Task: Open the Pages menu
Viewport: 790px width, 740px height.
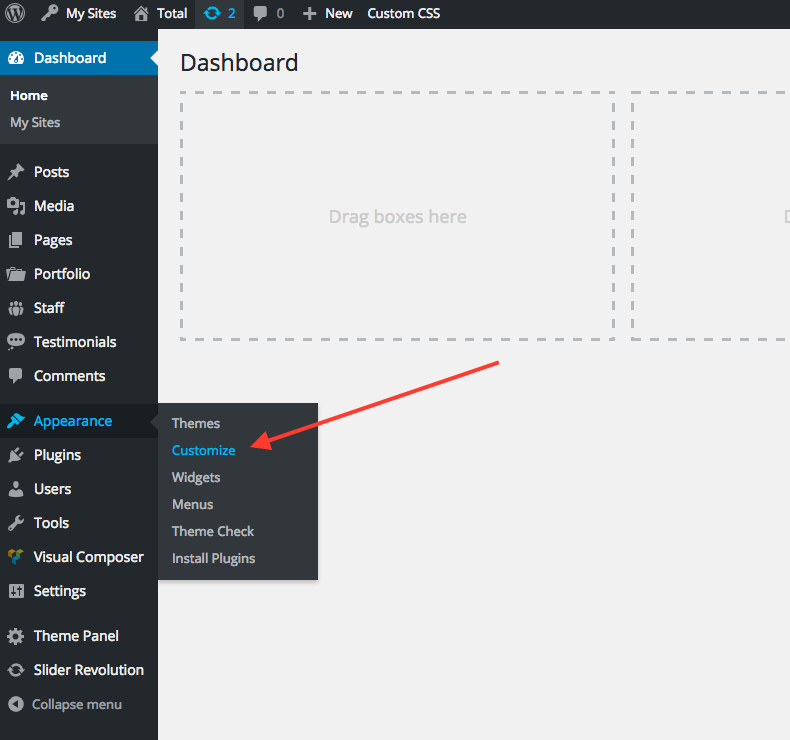Action: (53, 240)
